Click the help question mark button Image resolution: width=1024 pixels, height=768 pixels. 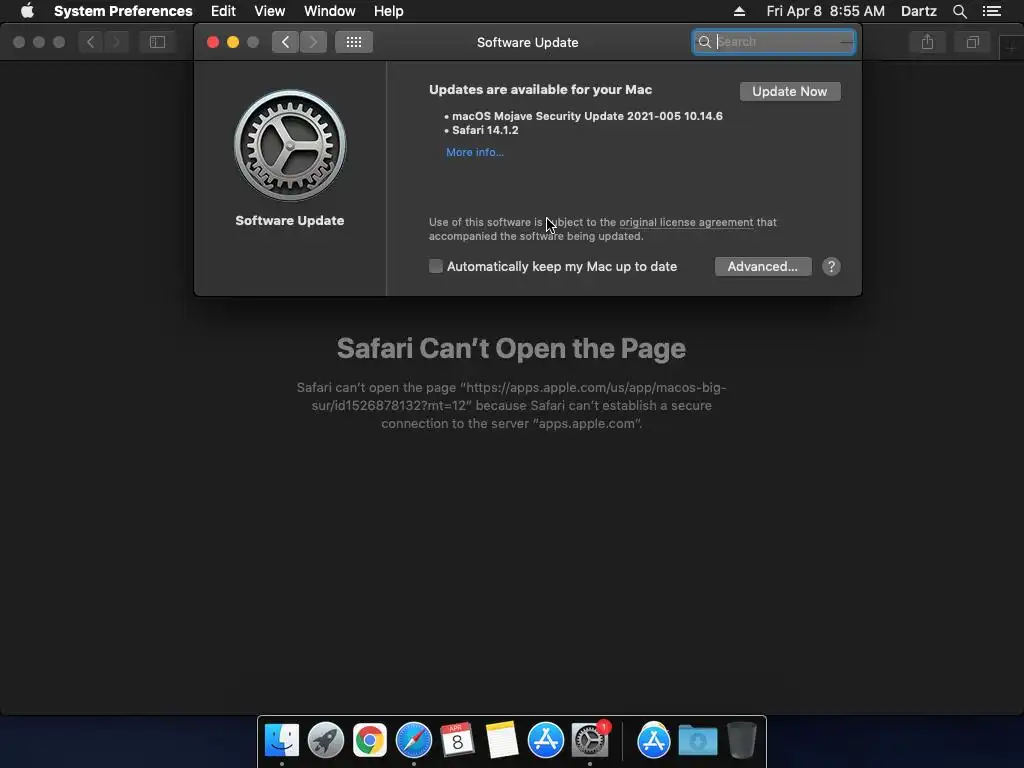click(x=831, y=266)
